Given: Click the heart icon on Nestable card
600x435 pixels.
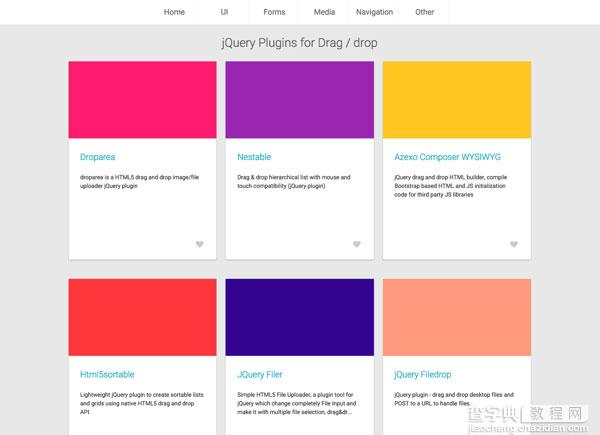Looking at the screenshot, I should tap(357, 244).
